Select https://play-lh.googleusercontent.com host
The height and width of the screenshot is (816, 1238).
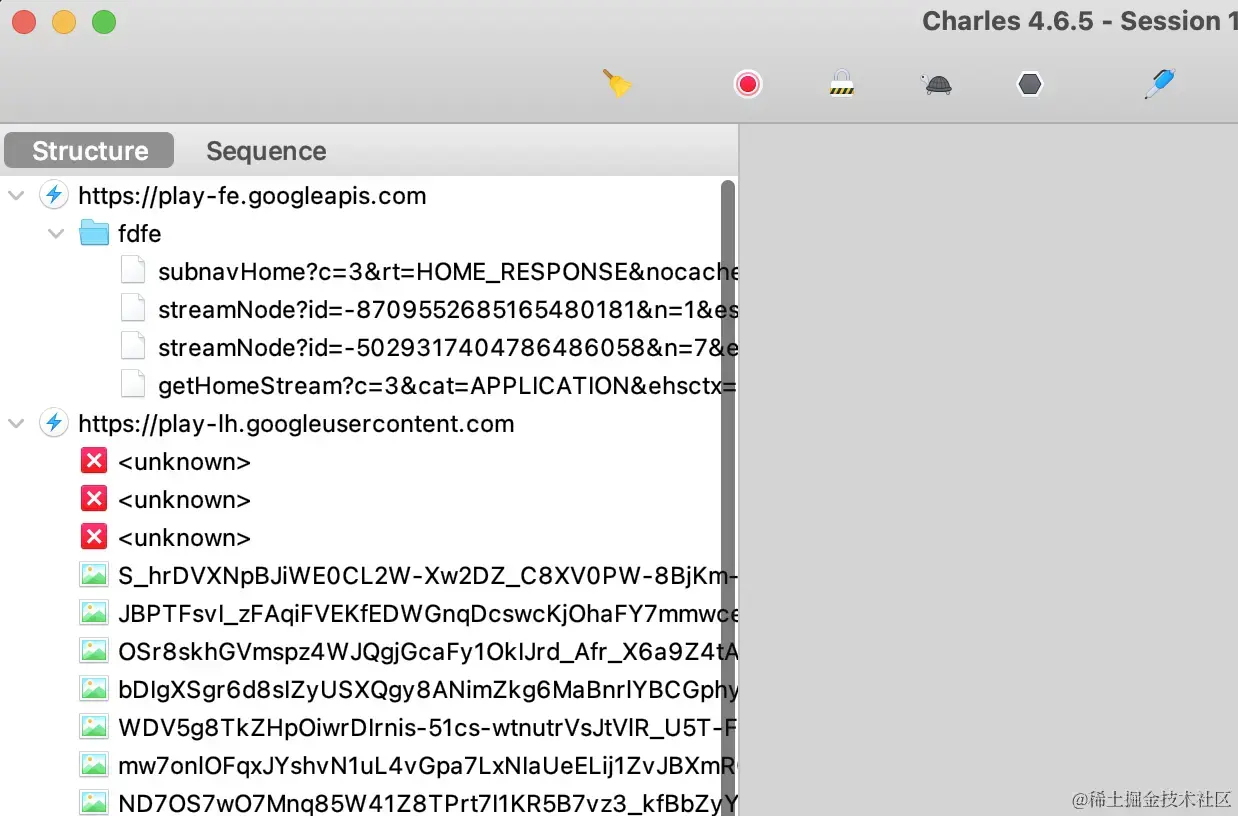tap(296, 424)
